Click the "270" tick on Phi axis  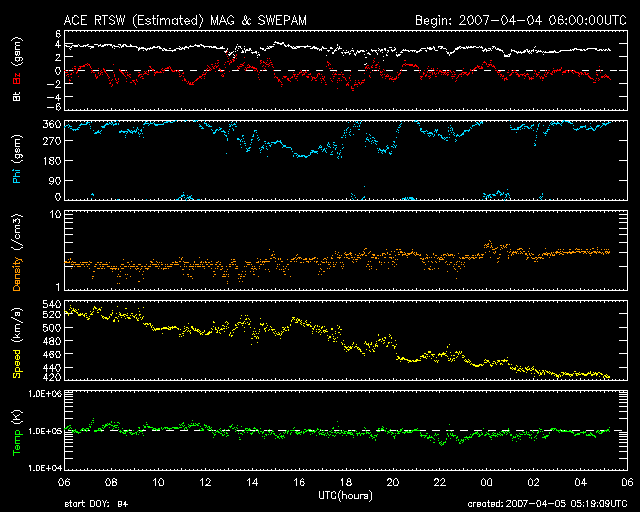tap(52, 141)
